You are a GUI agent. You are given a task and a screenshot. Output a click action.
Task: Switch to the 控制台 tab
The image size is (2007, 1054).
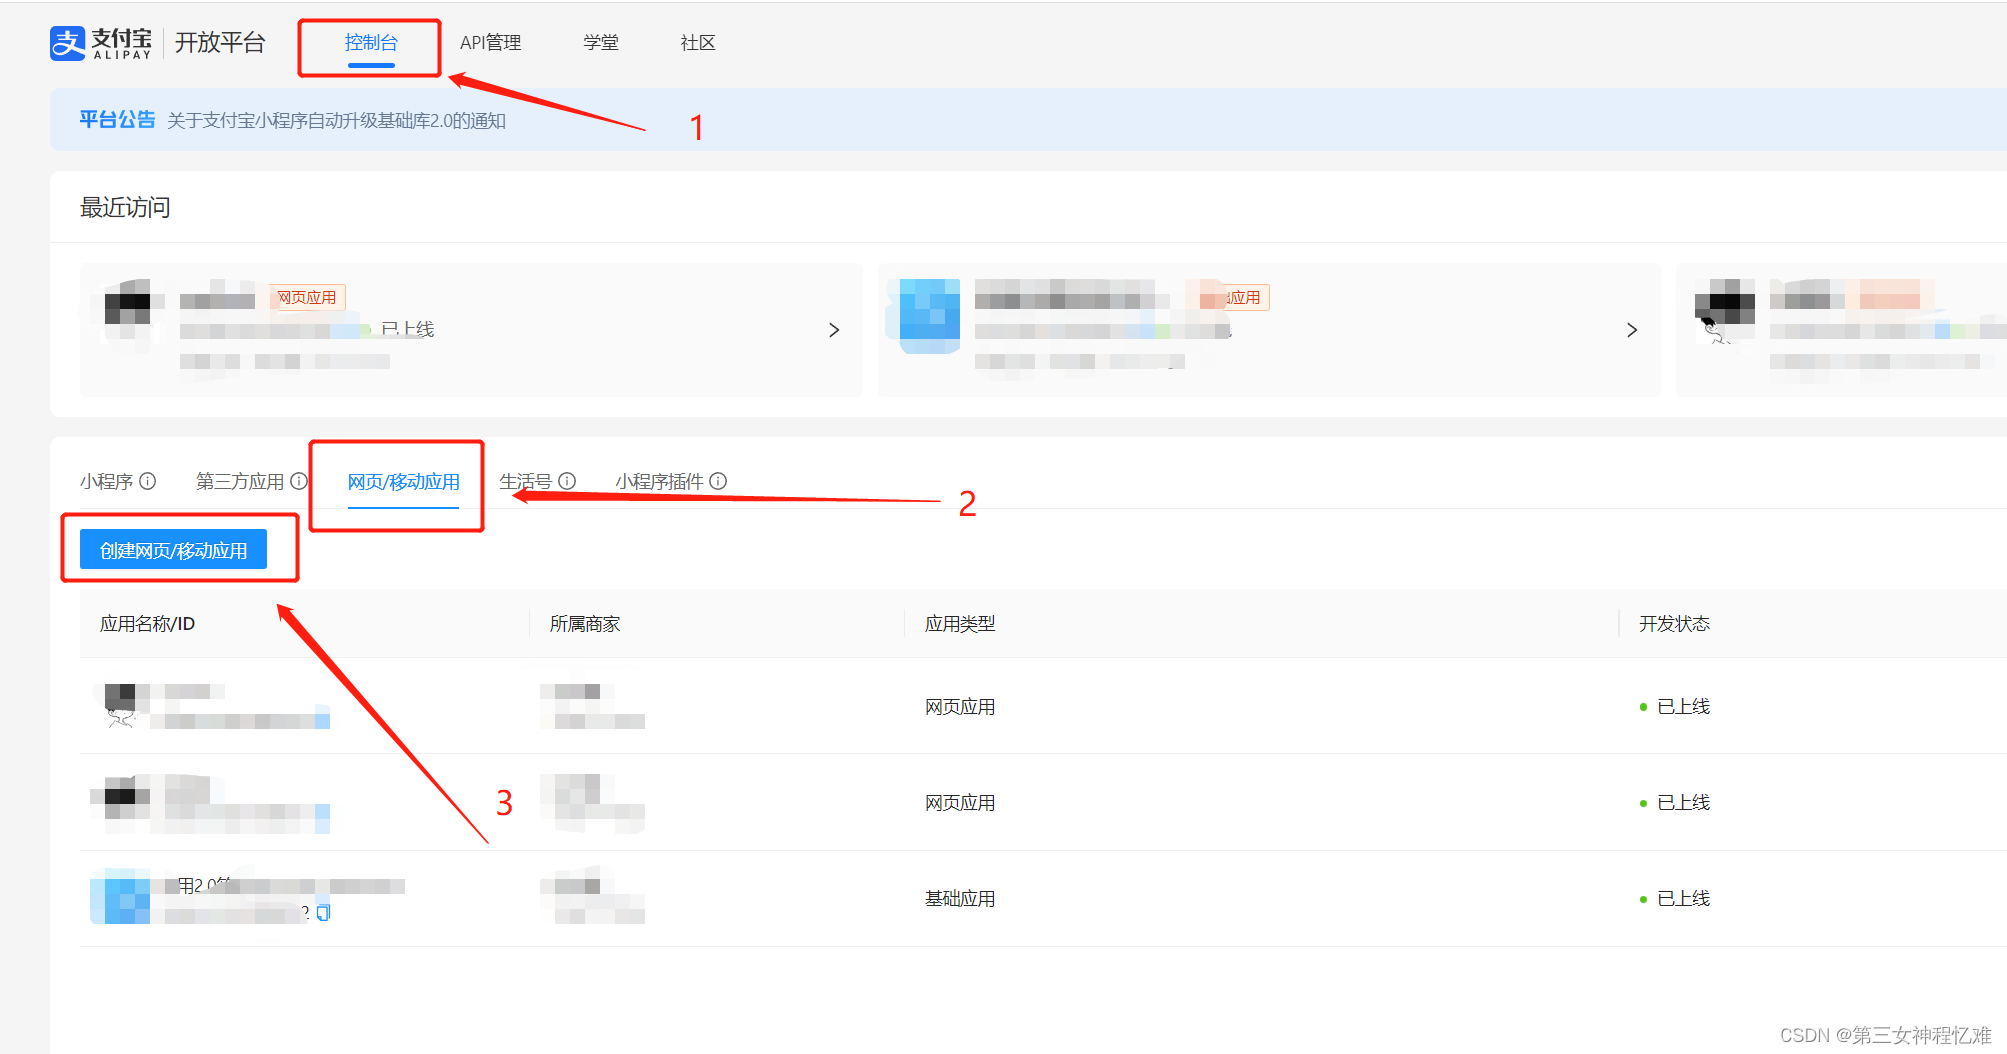pyautogui.click(x=371, y=43)
